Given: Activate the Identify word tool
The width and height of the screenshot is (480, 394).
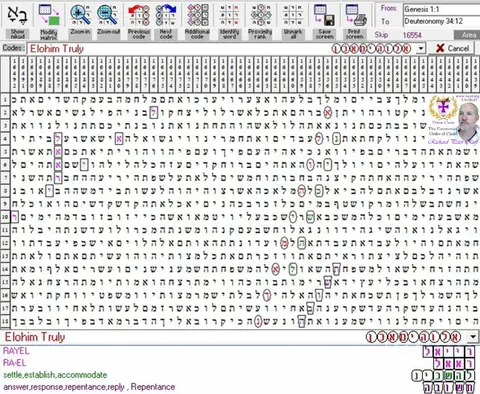Looking at the screenshot, I should (229, 21).
